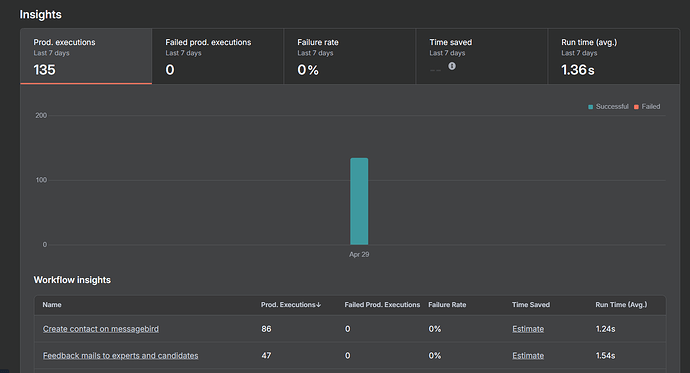Click the Failed legend square

(x=636, y=107)
